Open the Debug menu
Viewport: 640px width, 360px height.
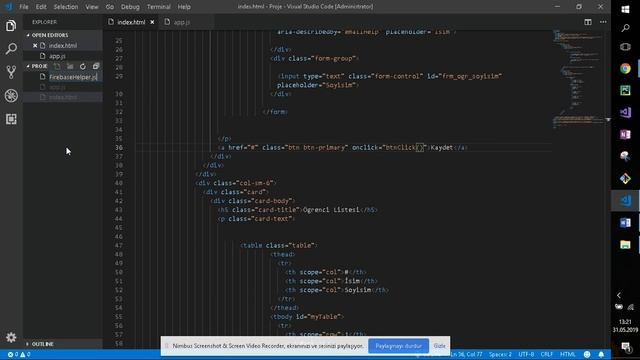130,7
